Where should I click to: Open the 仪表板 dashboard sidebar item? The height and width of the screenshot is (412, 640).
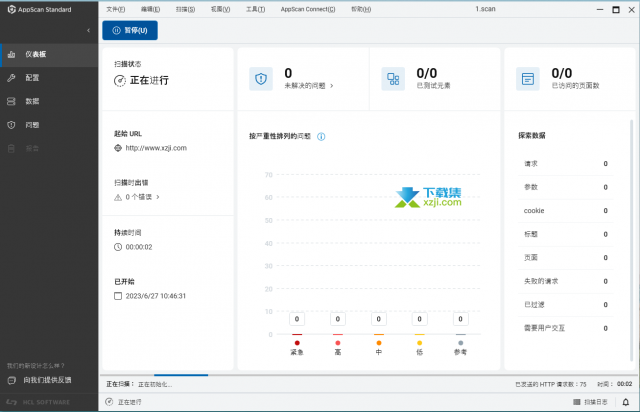pos(49,55)
